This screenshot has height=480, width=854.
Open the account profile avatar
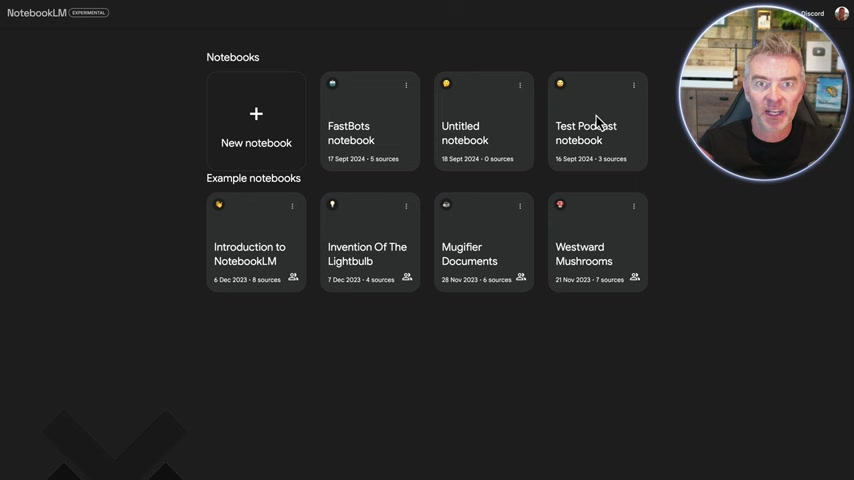841,13
